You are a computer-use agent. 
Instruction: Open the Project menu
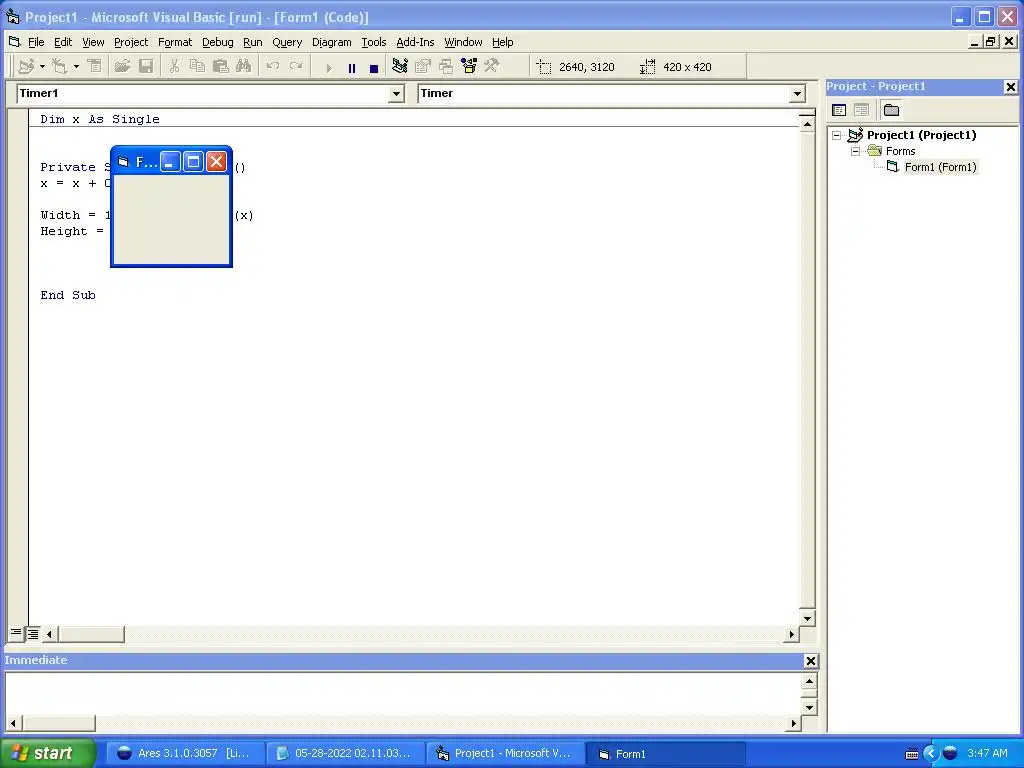[x=131, y=42]
